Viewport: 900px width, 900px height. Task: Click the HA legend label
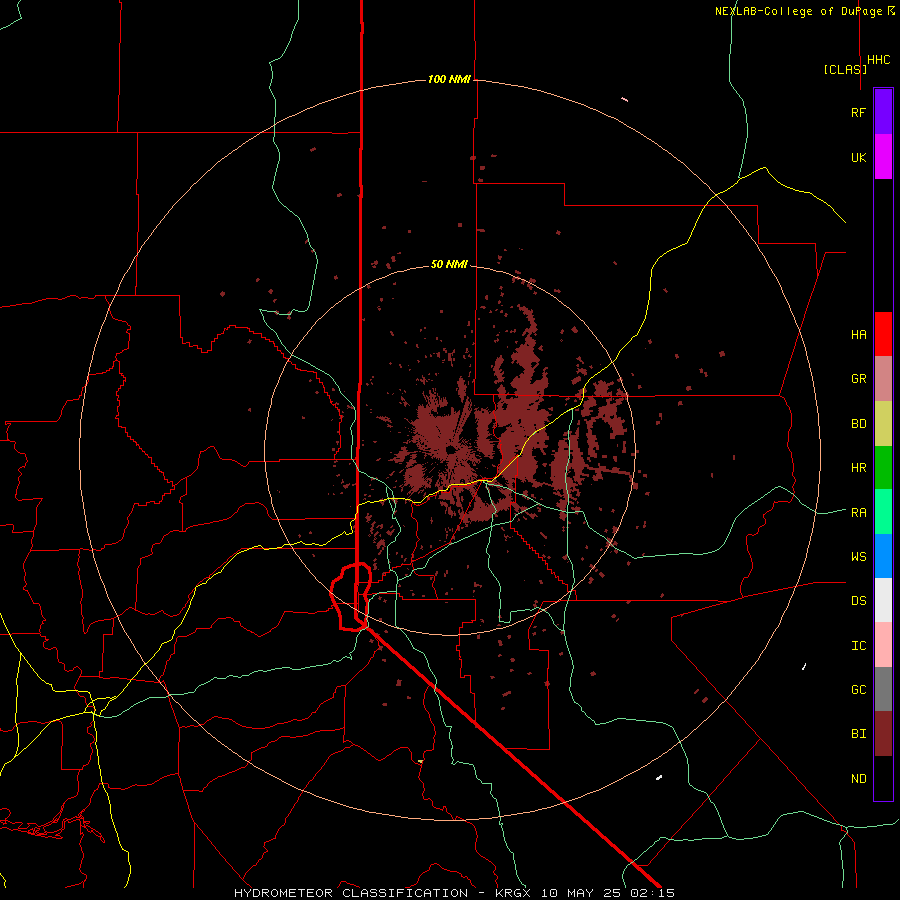858,335
